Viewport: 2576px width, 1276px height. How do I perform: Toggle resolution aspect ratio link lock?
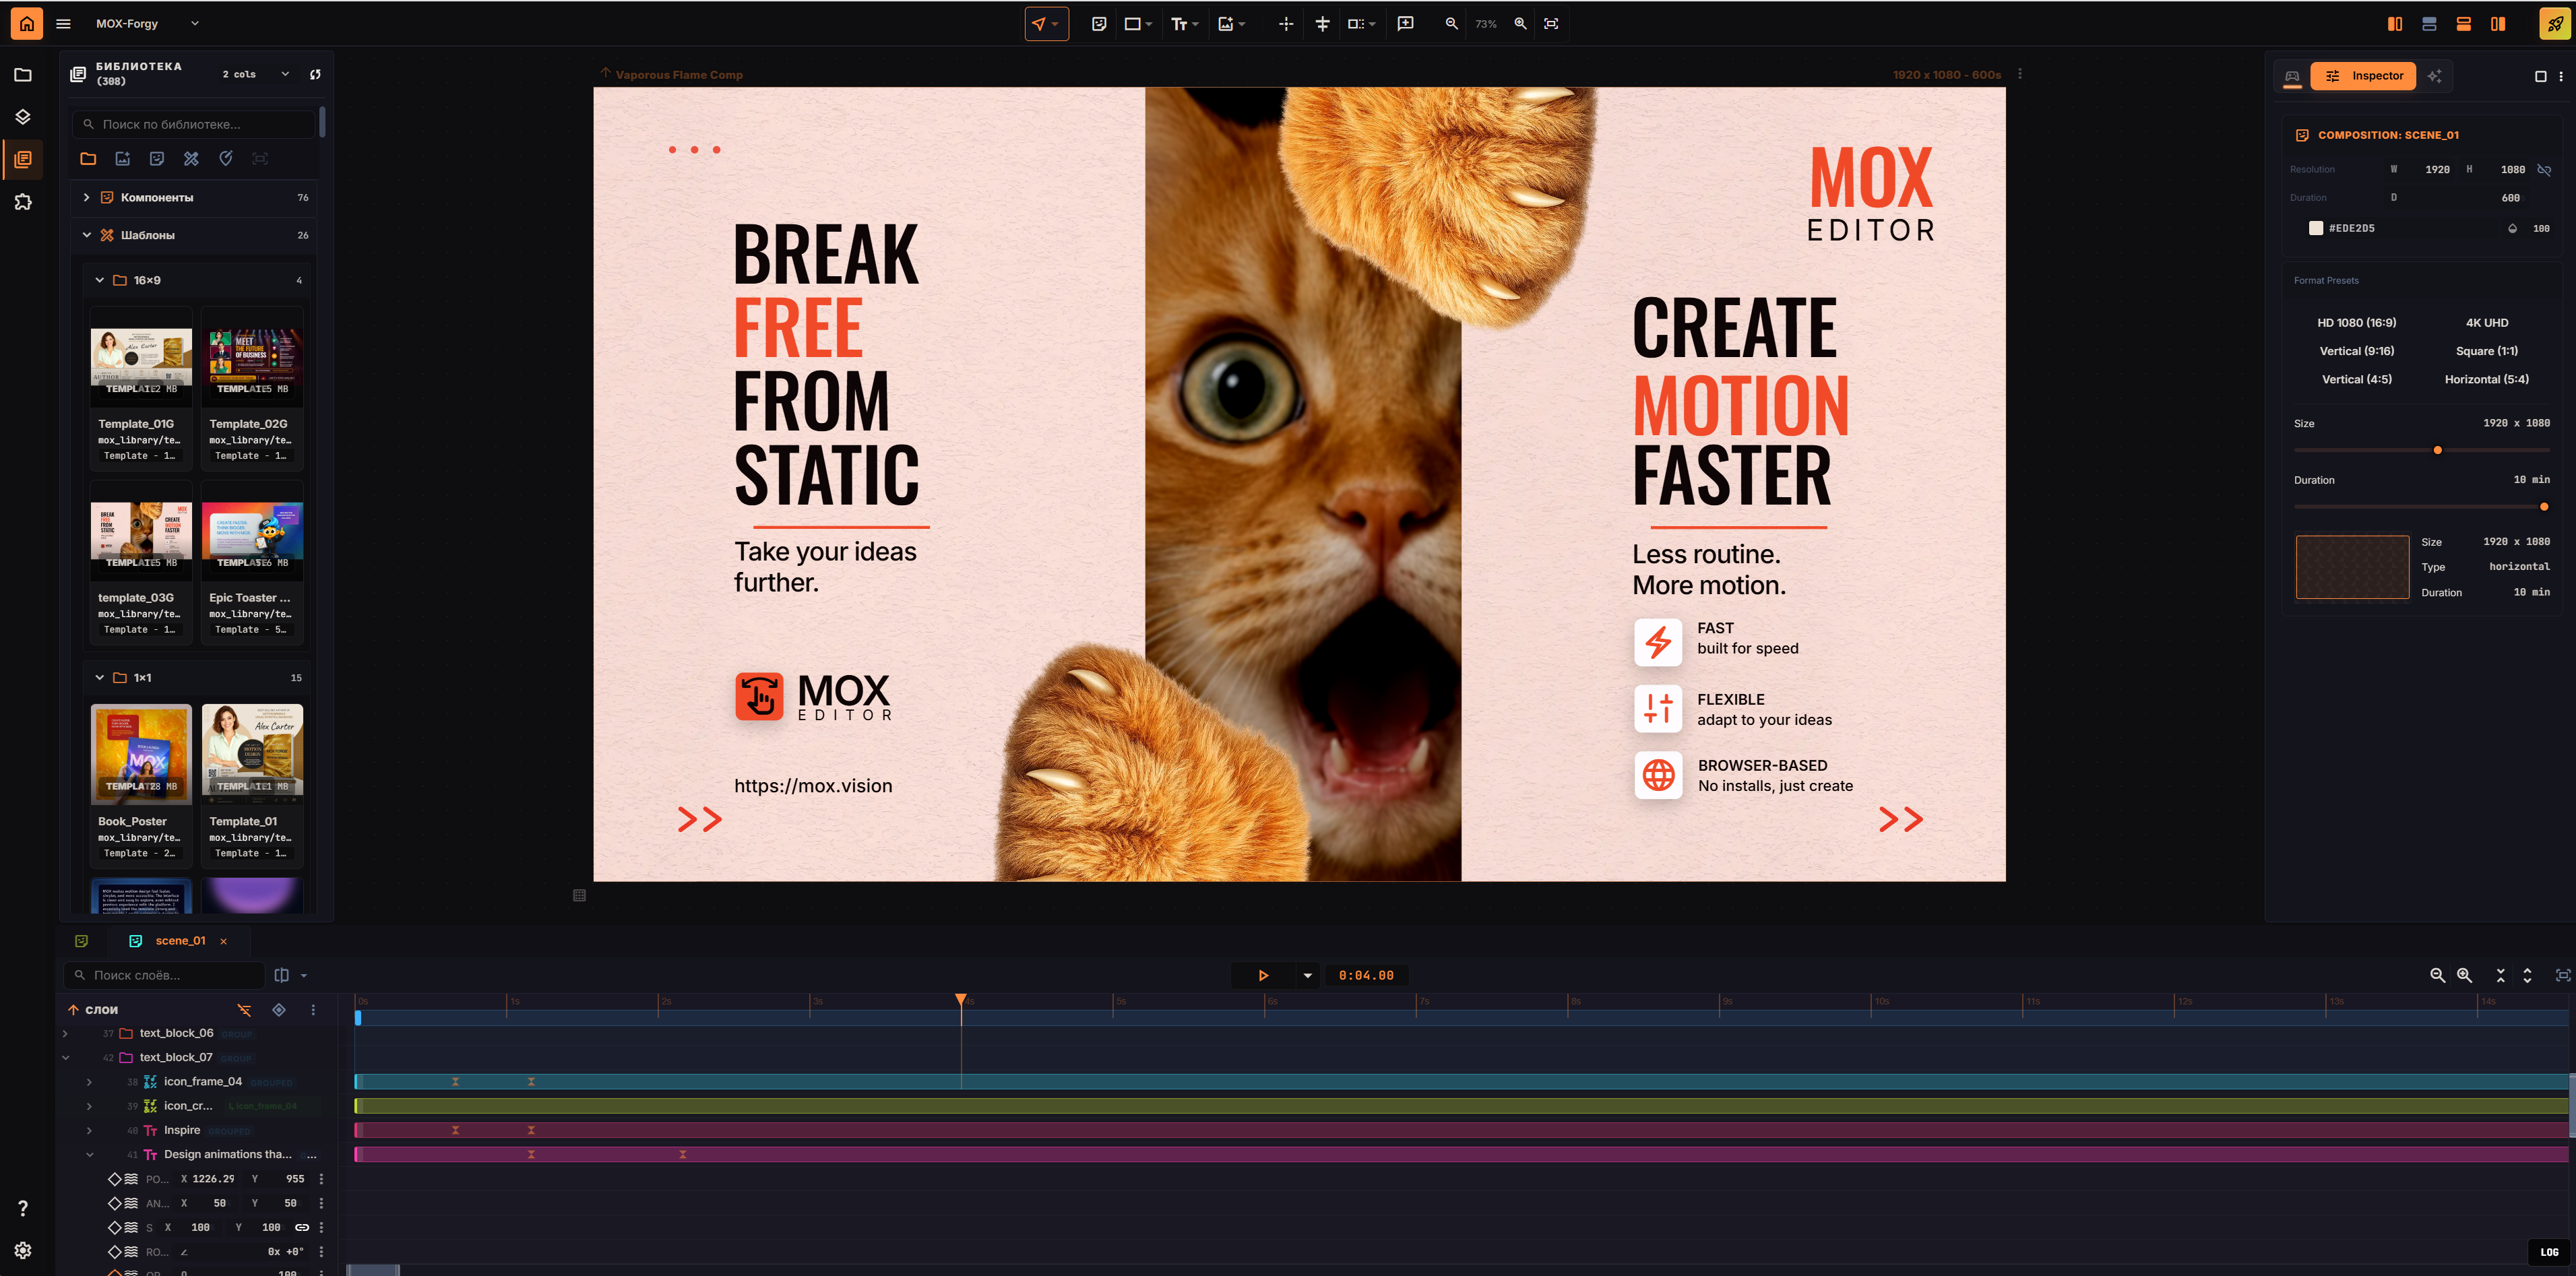(x=2544, y=170)
